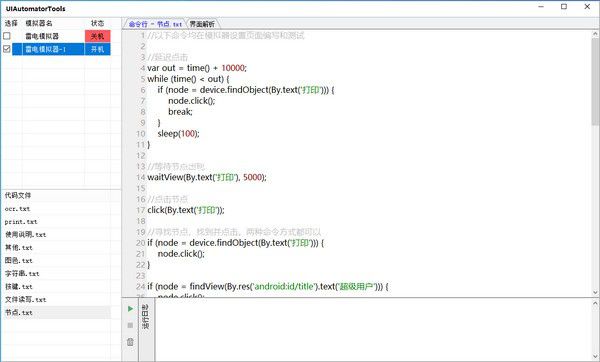Place cursor on line 4 var out statement

point(197,68)
